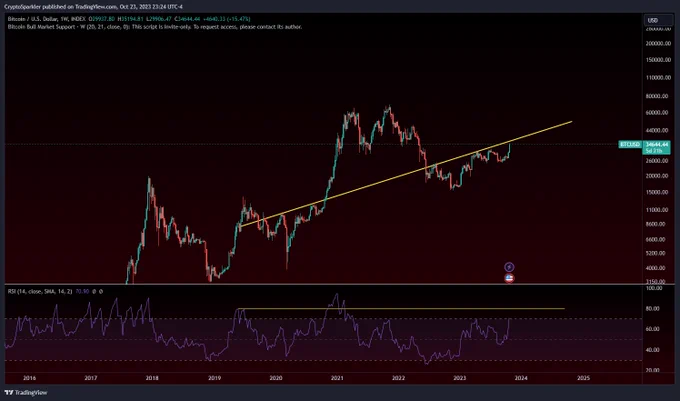Click the 60000.00 price axis label
The width and height of the screenshot is (680, 401).
[658, 112]
